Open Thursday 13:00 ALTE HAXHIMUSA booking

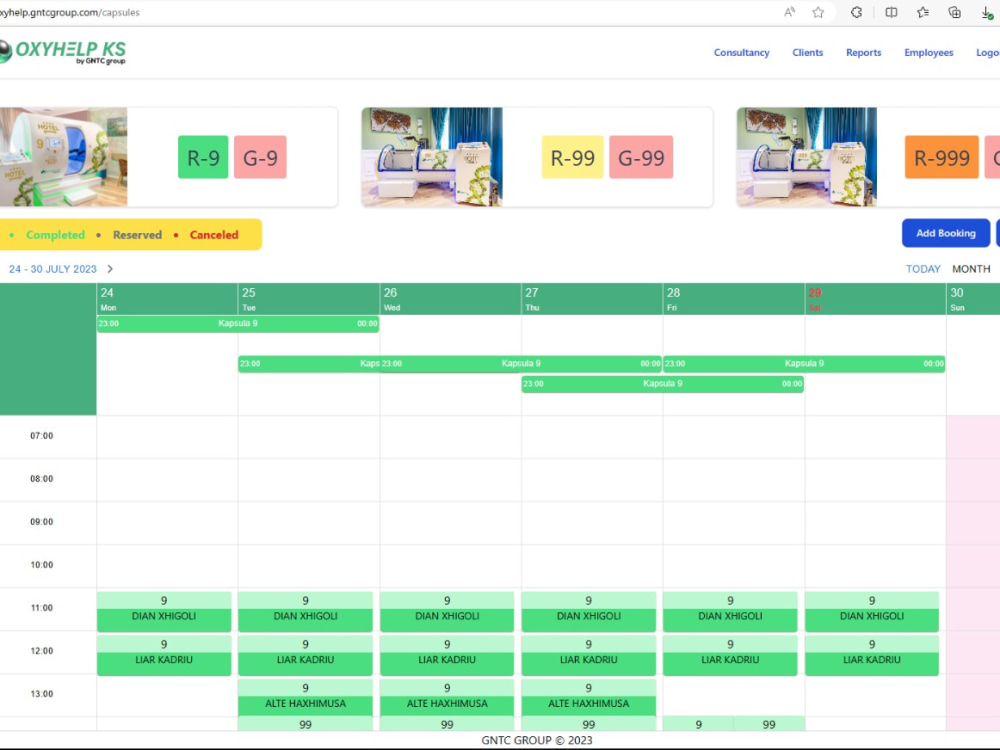click(589, 697)
